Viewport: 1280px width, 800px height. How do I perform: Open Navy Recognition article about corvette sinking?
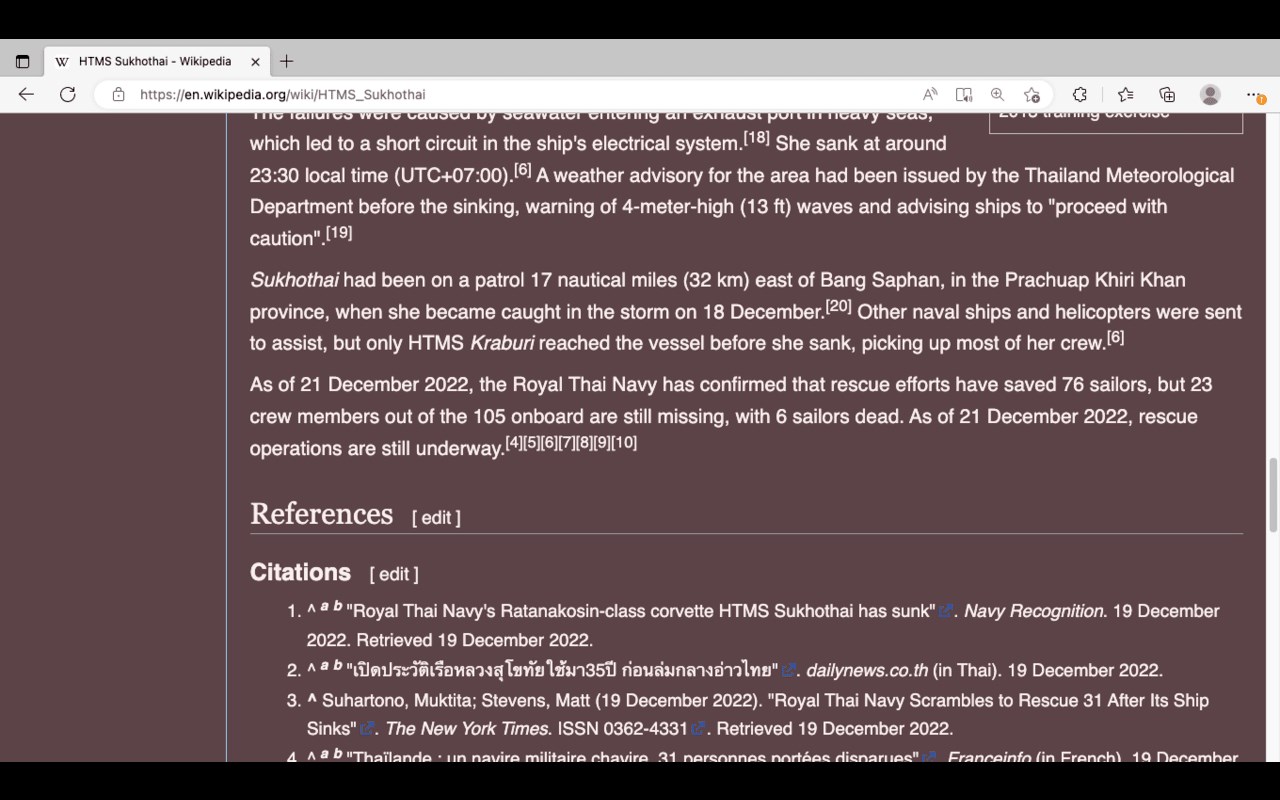point(641,611)
